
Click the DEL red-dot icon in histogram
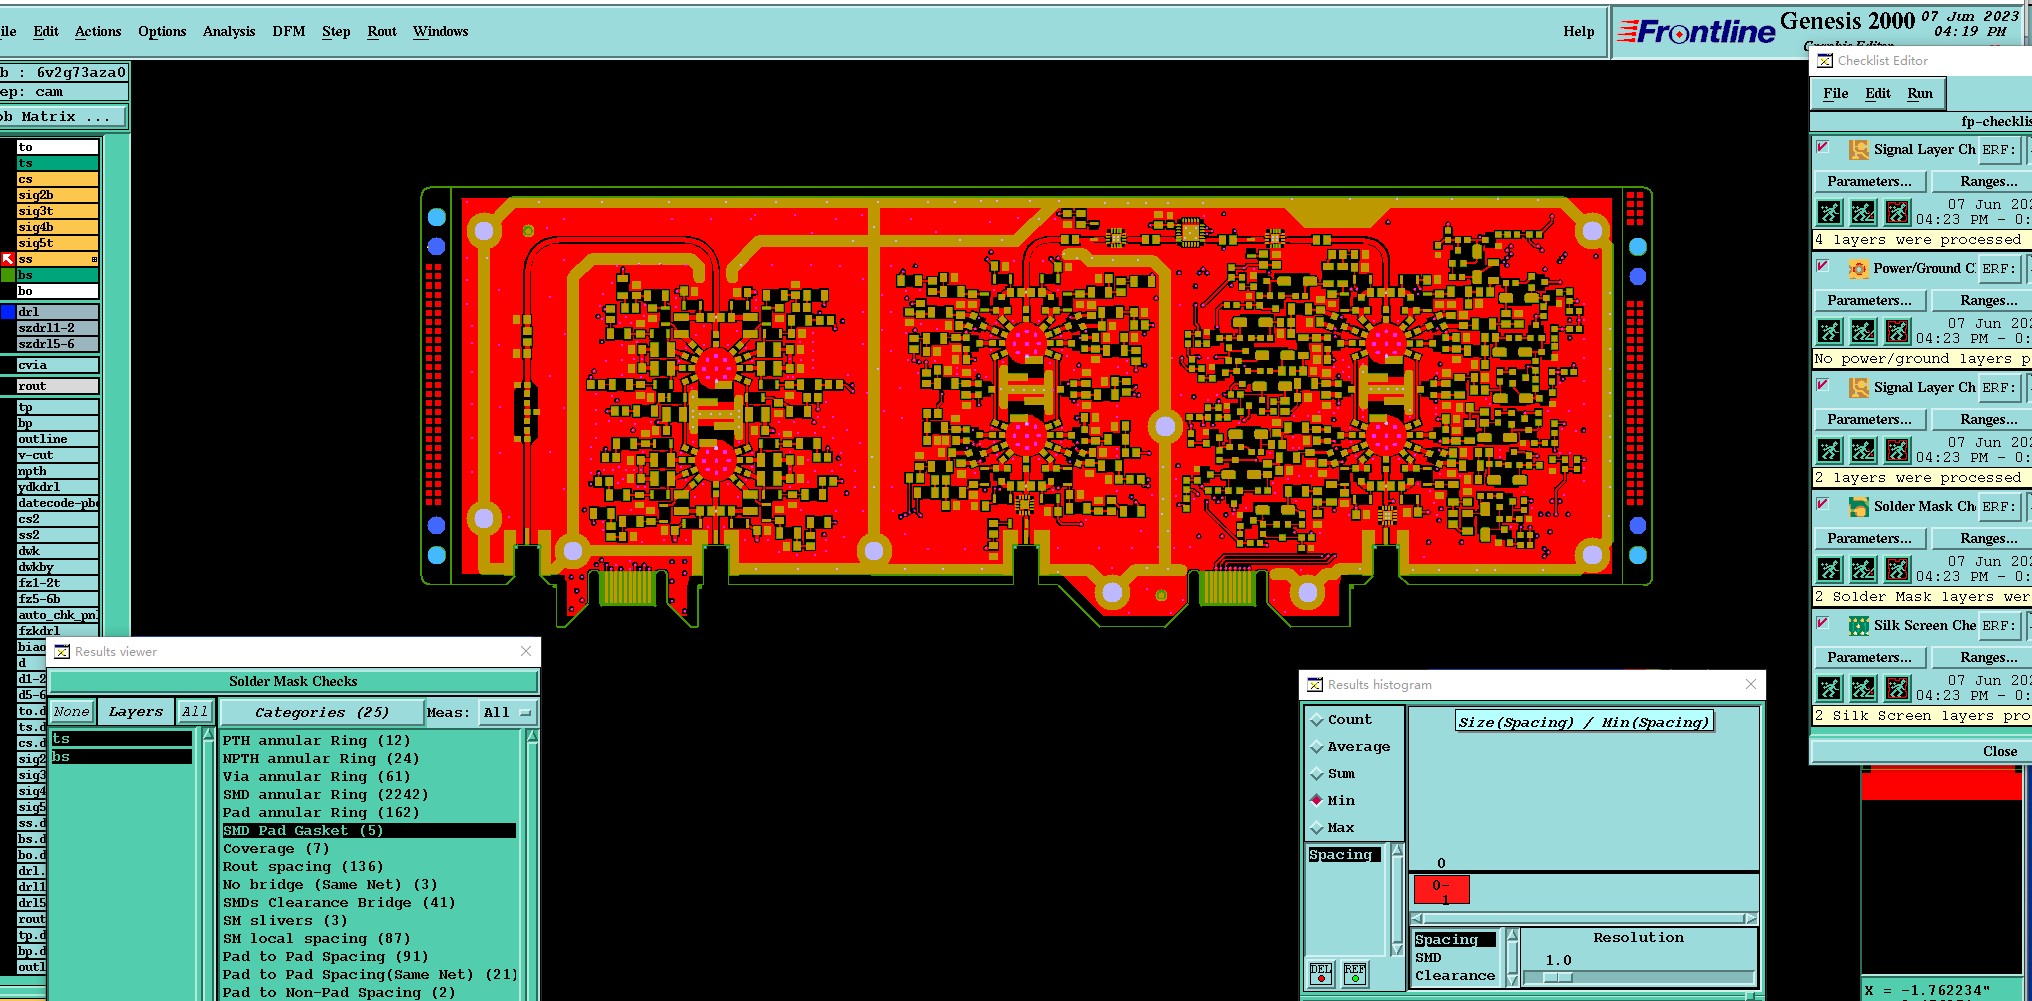1321,973
